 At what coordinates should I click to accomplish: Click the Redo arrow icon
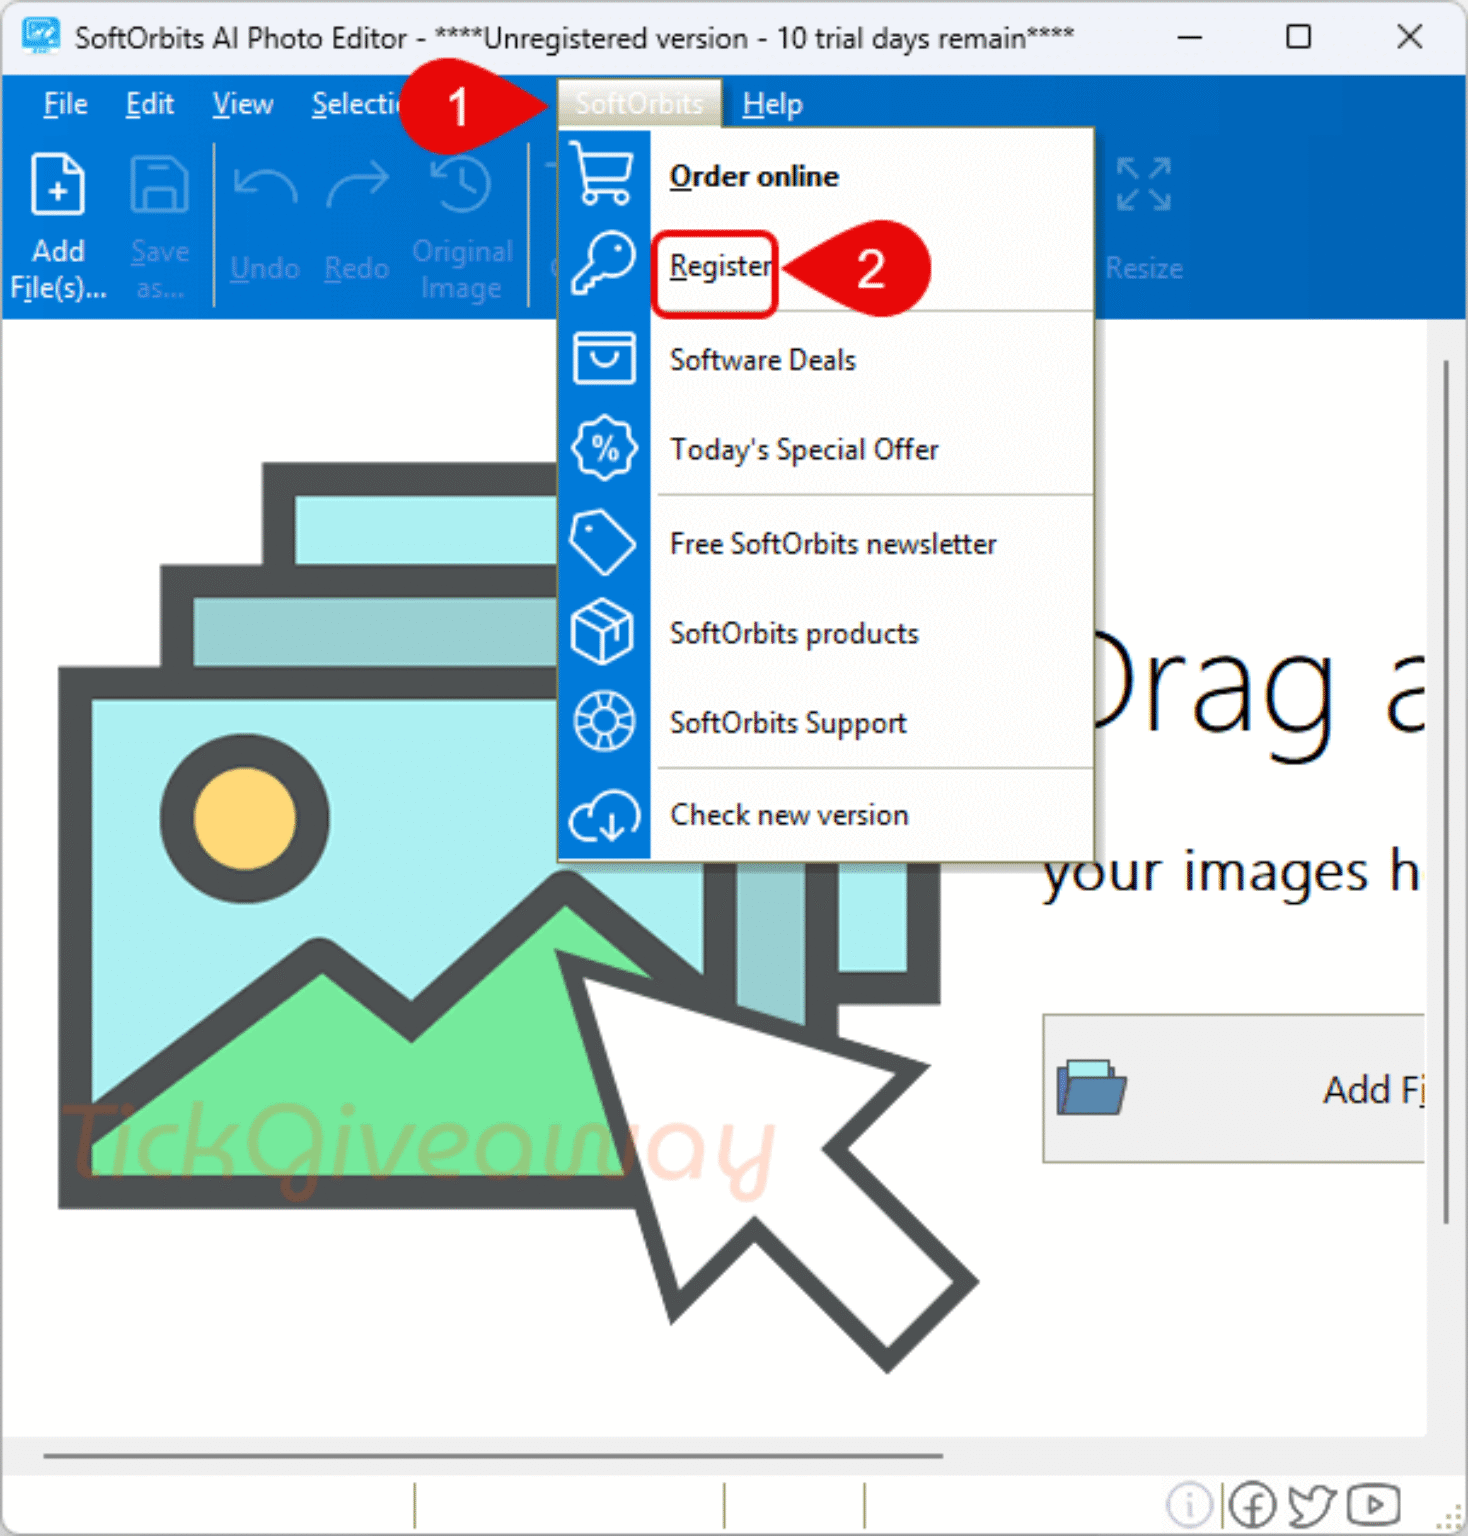click(x=357, y=185)
